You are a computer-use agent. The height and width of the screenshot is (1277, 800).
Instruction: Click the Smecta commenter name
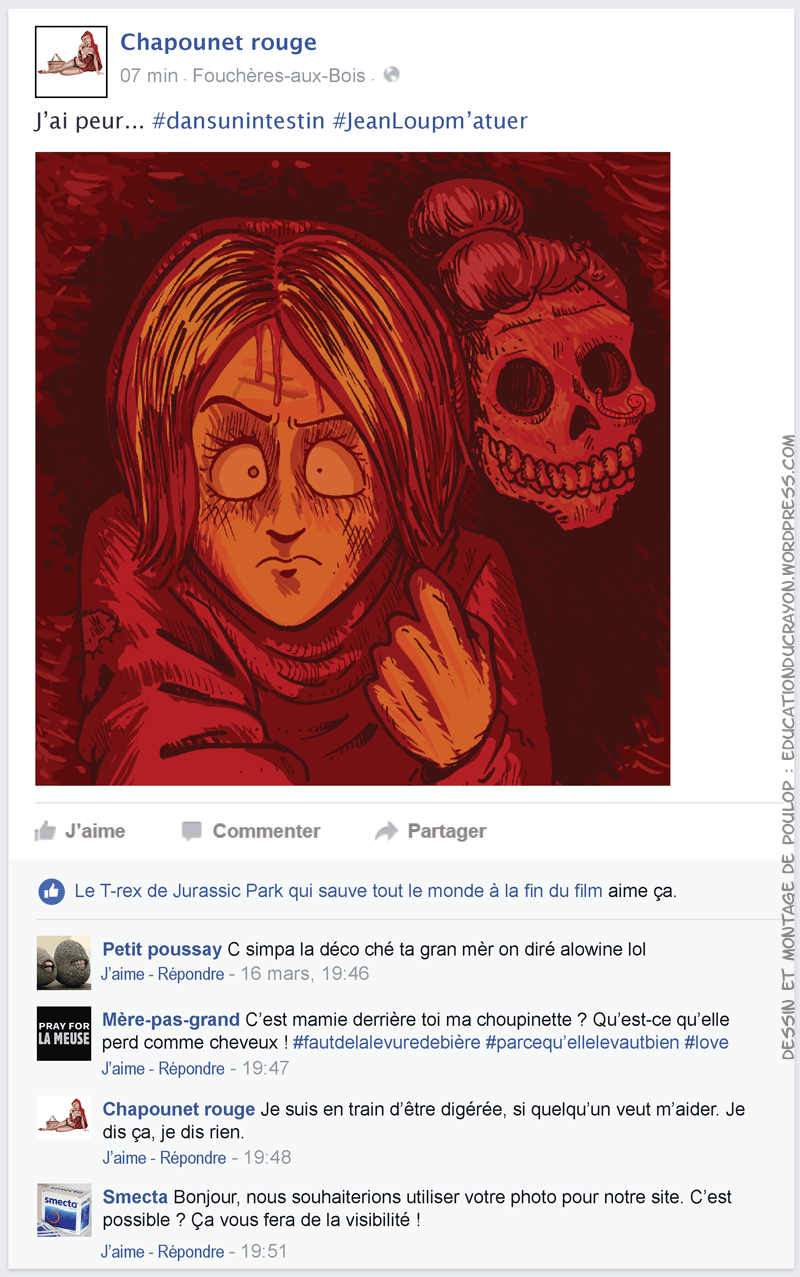[x=136, y=1196]
